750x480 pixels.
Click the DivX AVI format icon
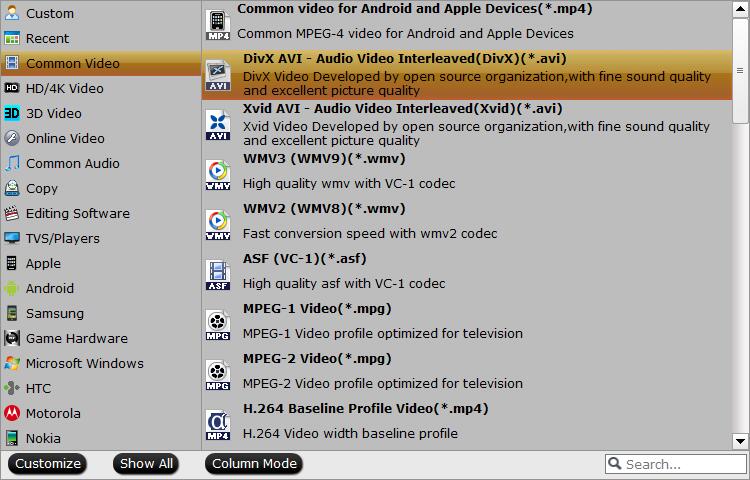coord(218,75)
